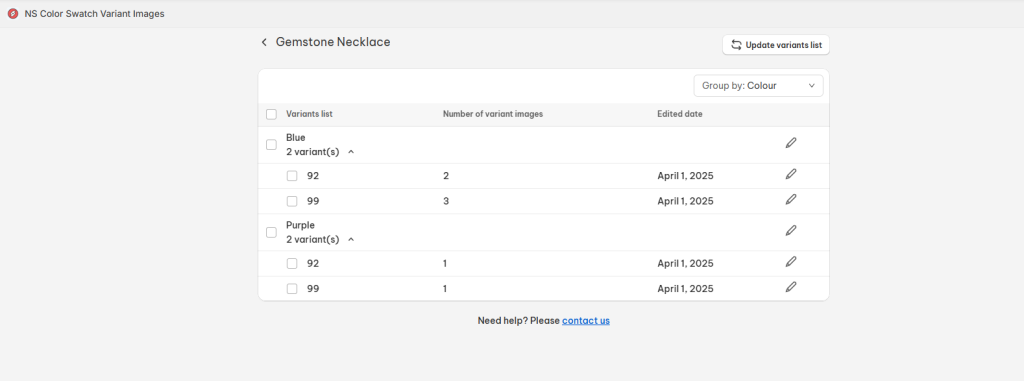Open the contact us link
The width and height of the screenshot is (1024, 381).
586,321
